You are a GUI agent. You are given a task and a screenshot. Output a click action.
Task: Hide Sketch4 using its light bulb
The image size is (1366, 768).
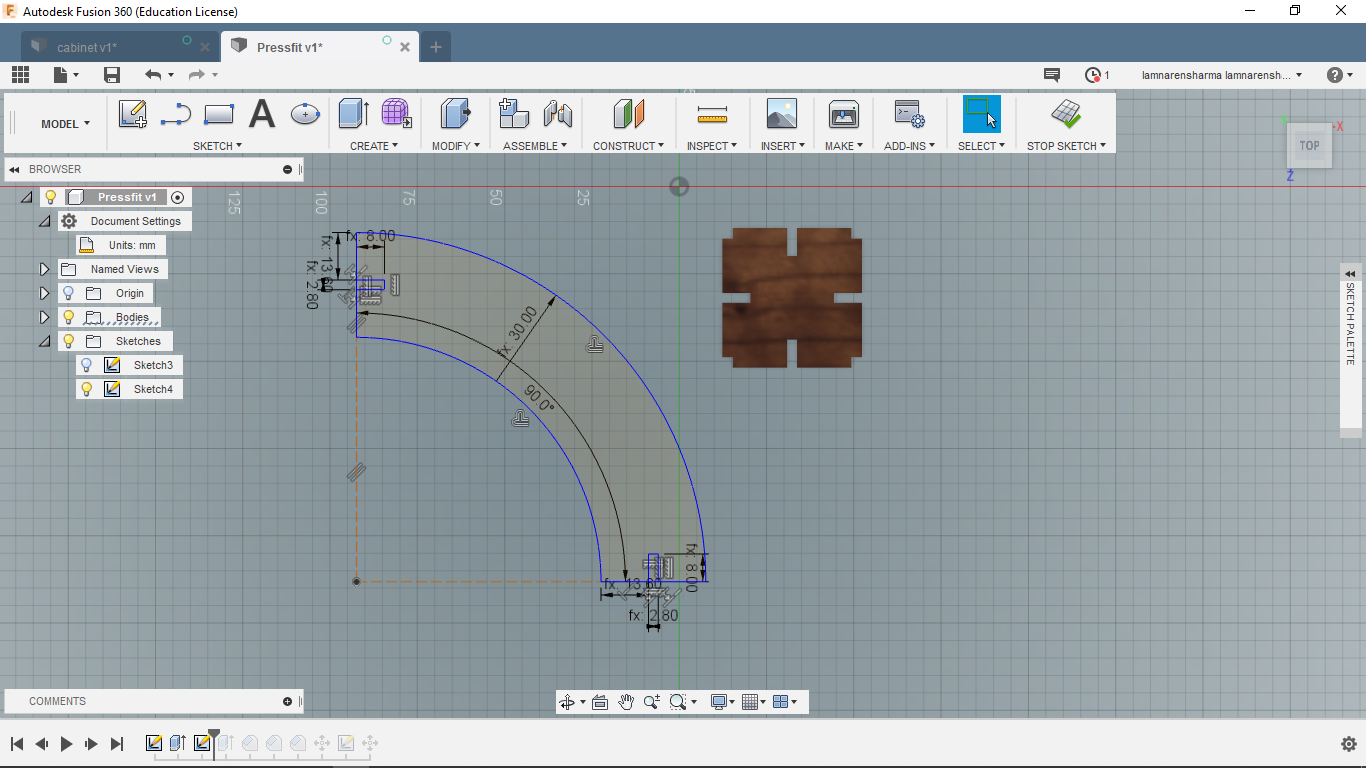coord(87,389)
